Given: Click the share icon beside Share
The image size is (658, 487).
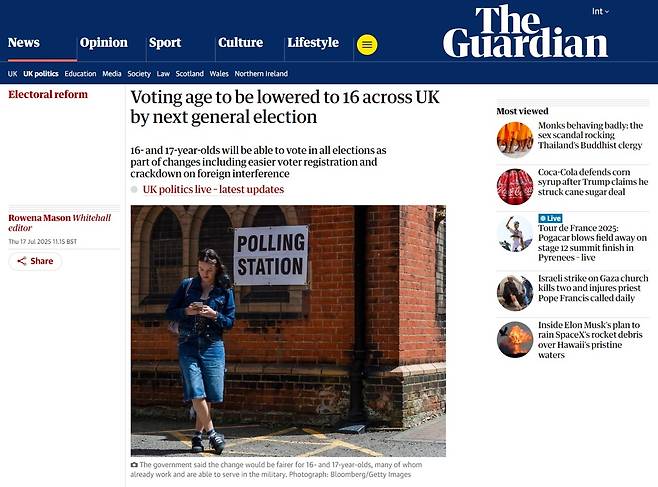Looking at the screenshot, I should pos(21,261).
